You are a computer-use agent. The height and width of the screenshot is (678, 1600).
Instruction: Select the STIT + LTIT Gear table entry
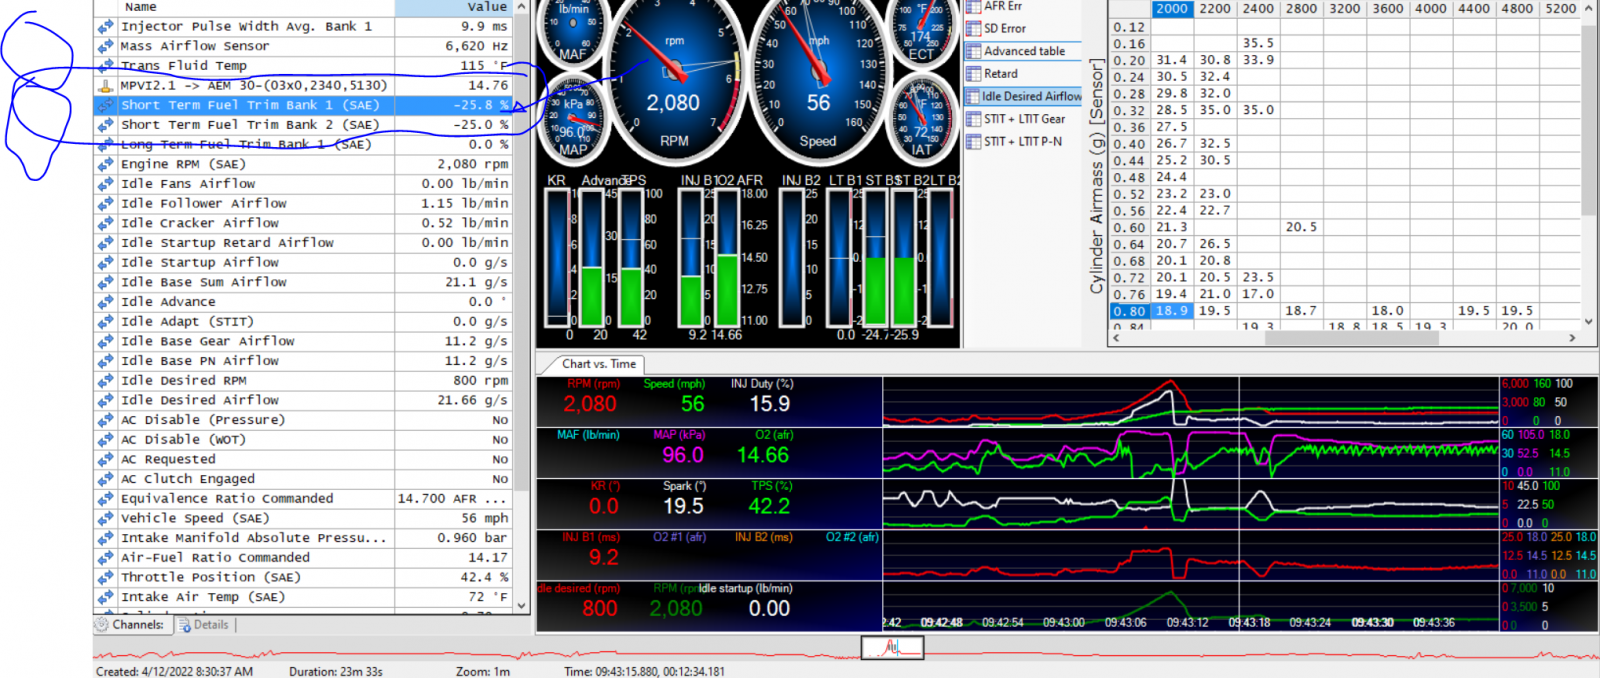point(1023,119)
